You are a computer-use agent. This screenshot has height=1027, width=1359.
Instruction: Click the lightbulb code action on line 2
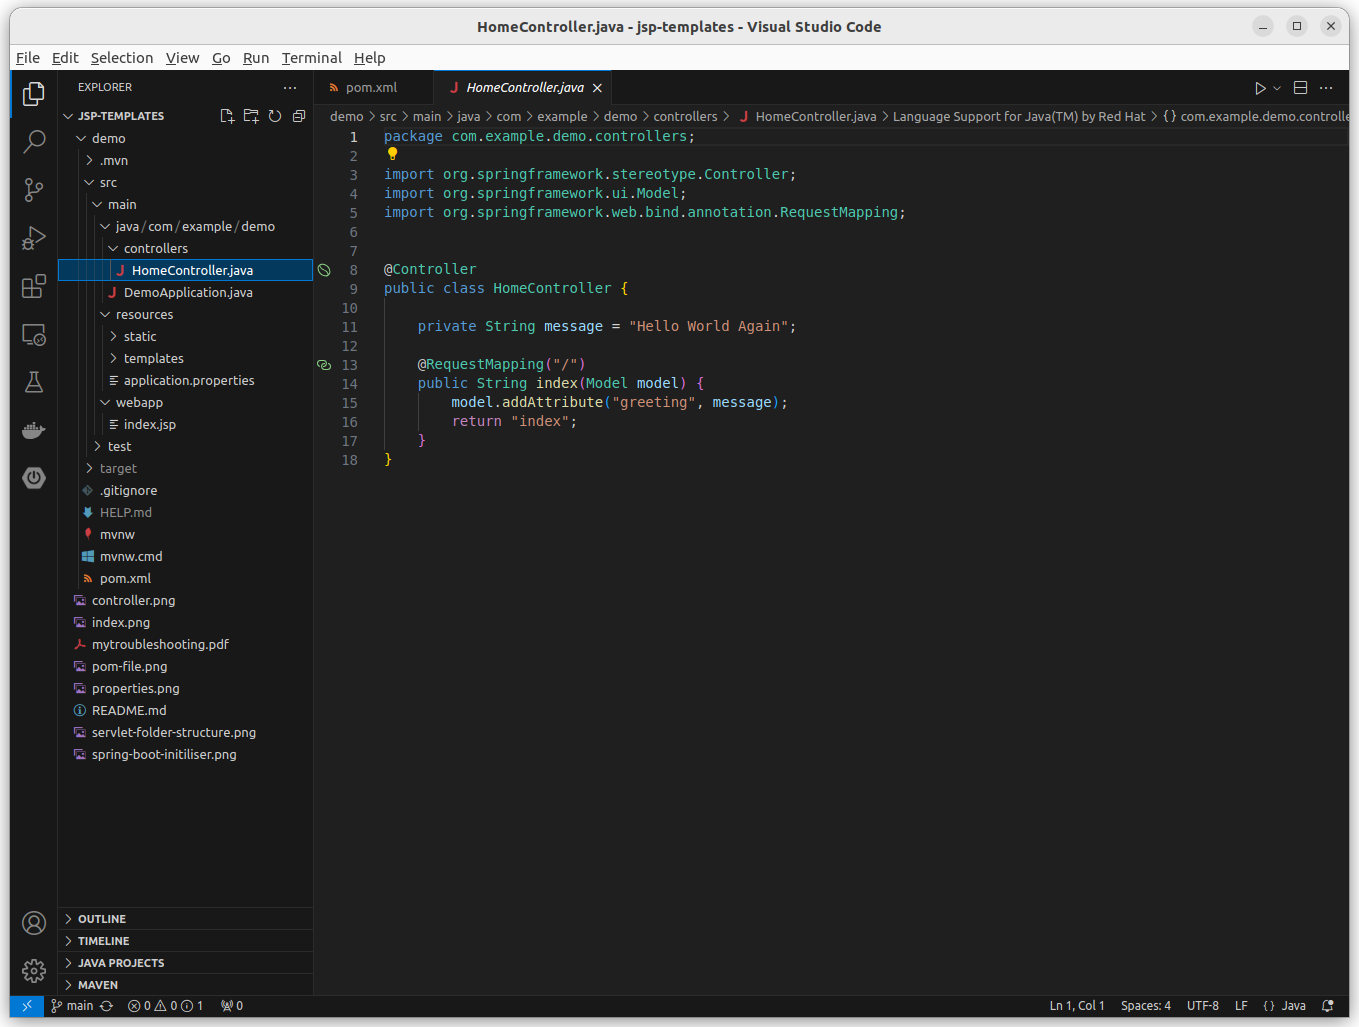tap(392, 154)
